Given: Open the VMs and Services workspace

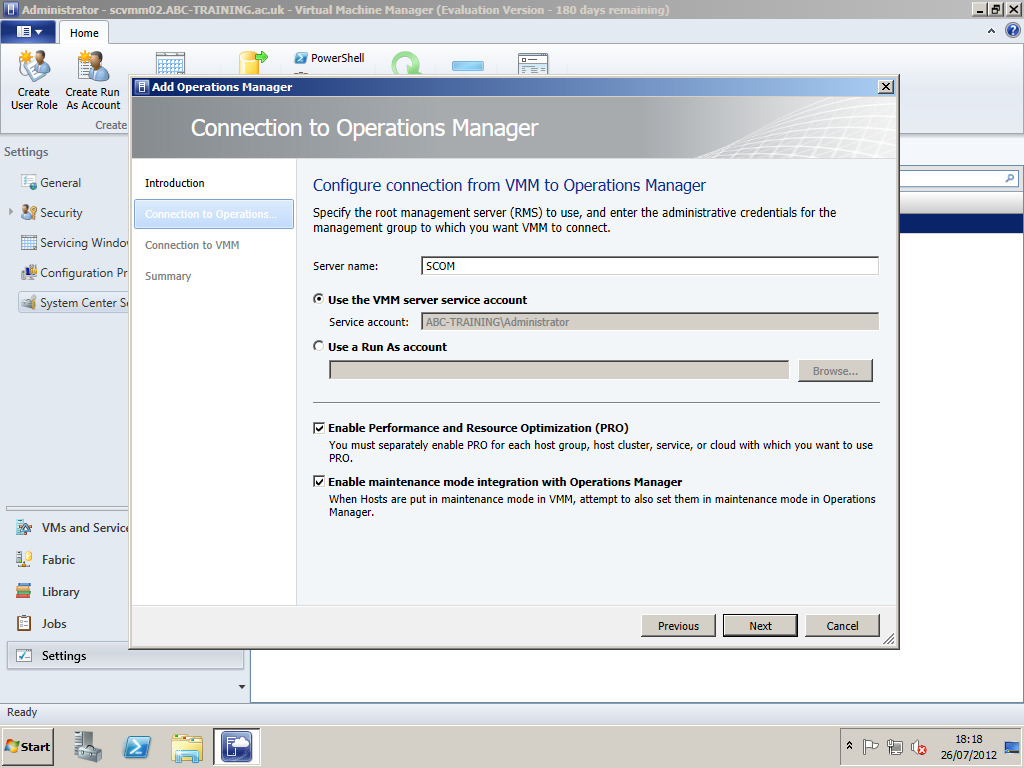Looking at the screenshot, I should tap(71, 528).
